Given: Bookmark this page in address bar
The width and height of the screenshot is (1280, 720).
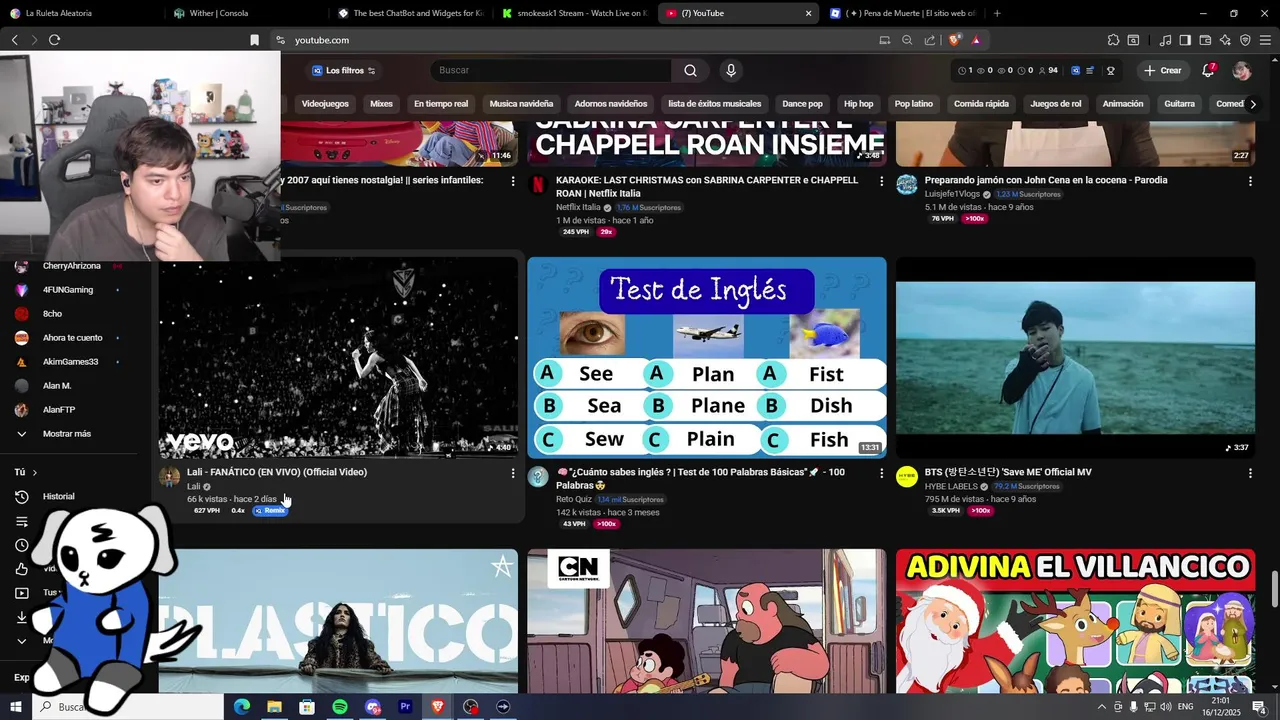Looking at the screenshot, I should pos(254,40).
